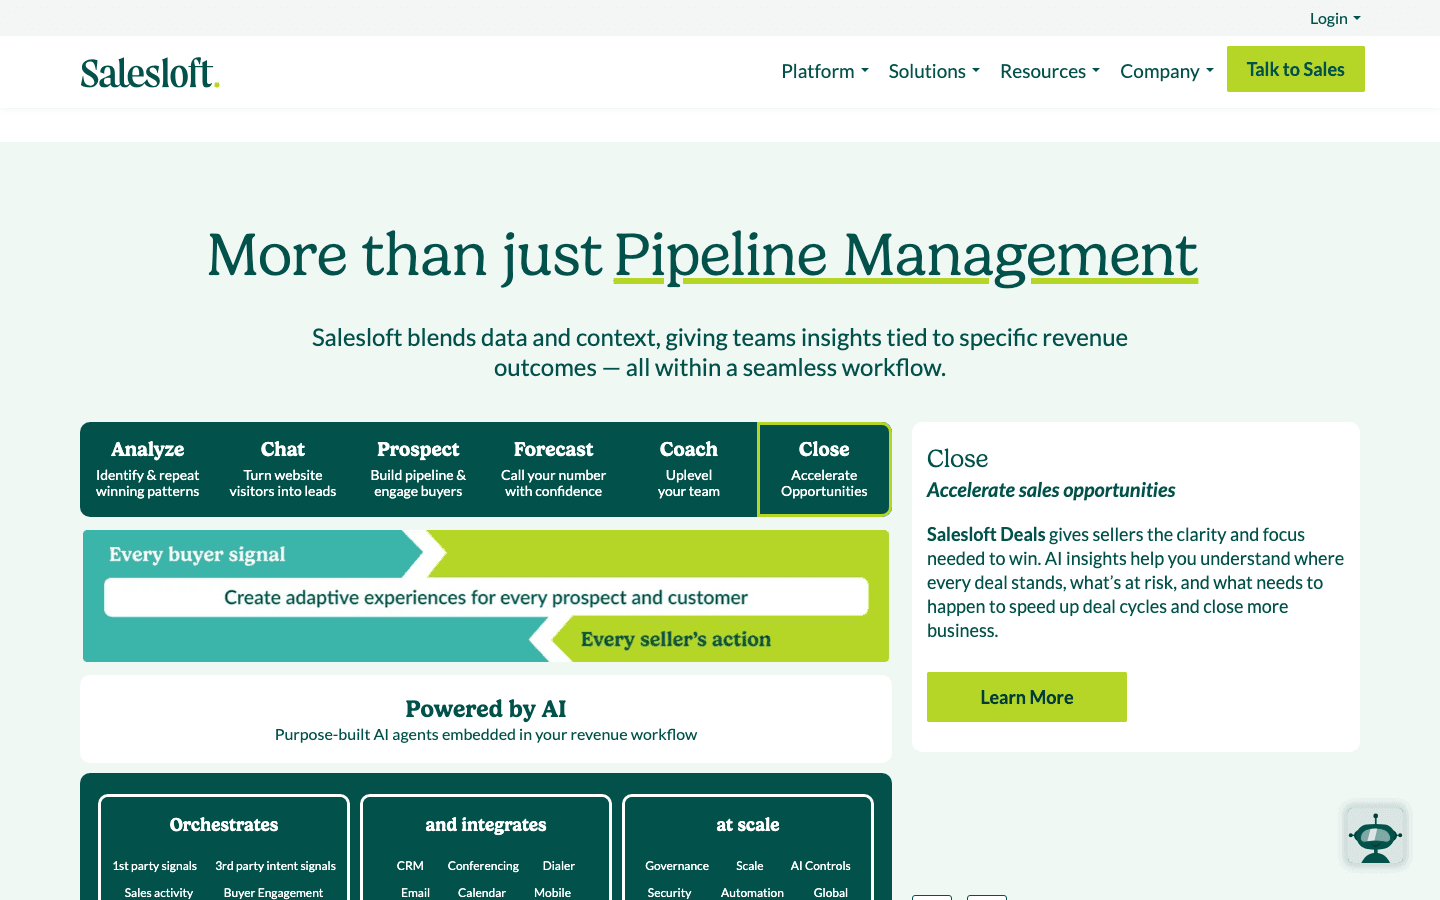Open the Company menu

tap(1167, 71)
